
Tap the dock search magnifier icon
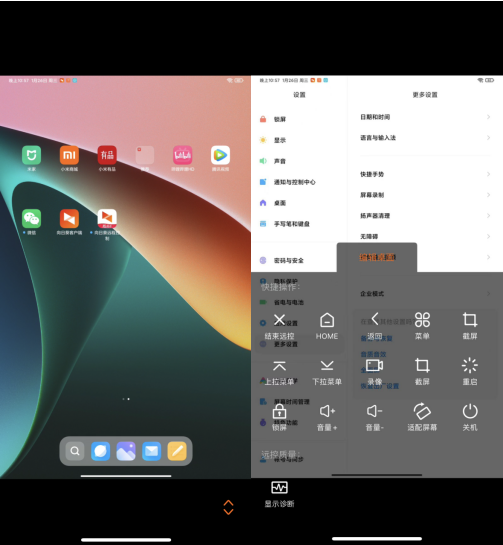coord(75,451)
